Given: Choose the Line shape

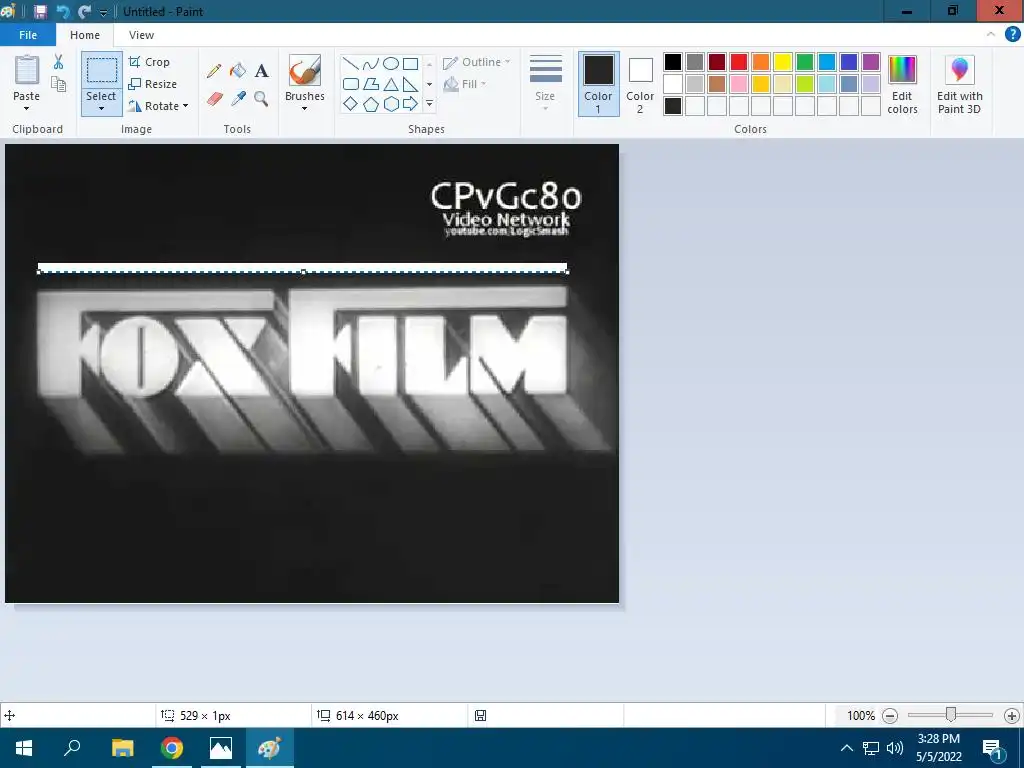Looking at the screenshot, I should [351, 63].
